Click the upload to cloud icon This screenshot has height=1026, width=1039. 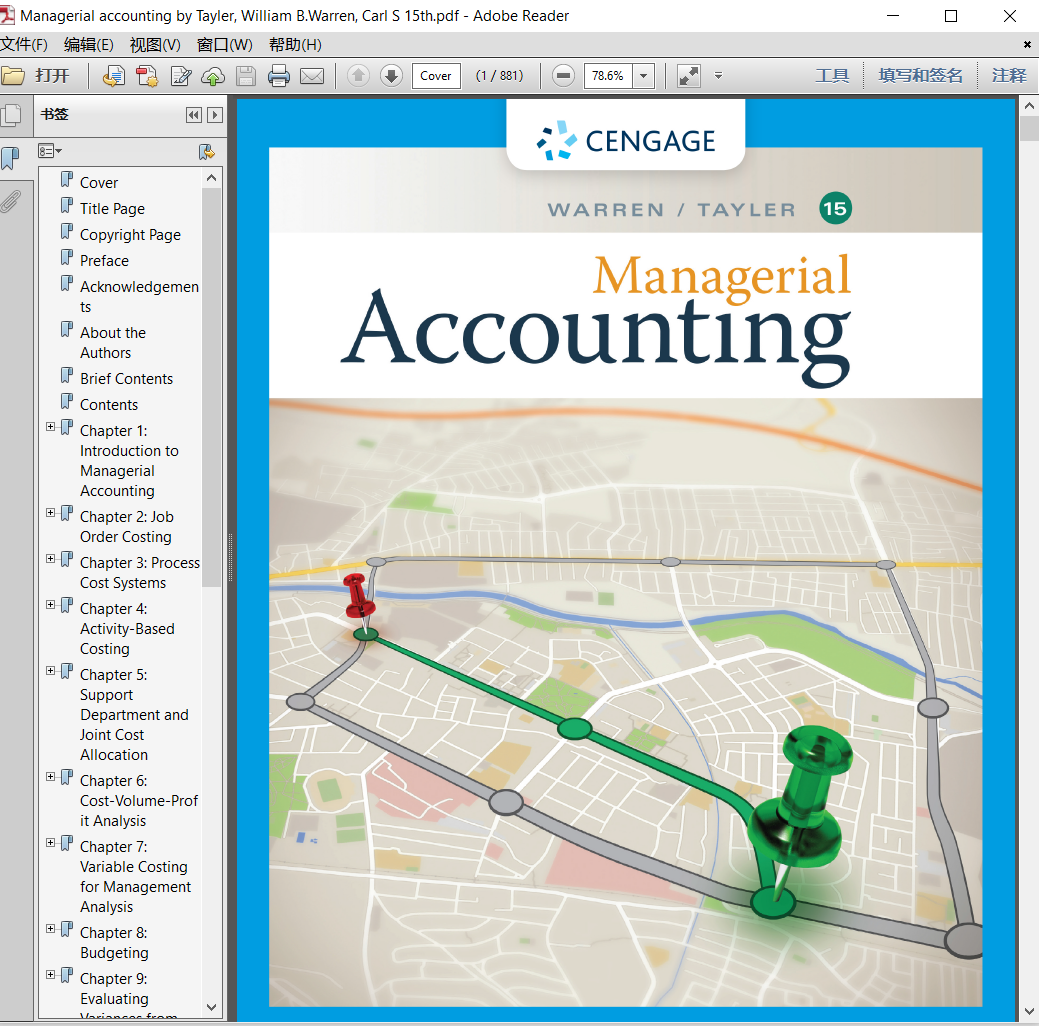213,76
